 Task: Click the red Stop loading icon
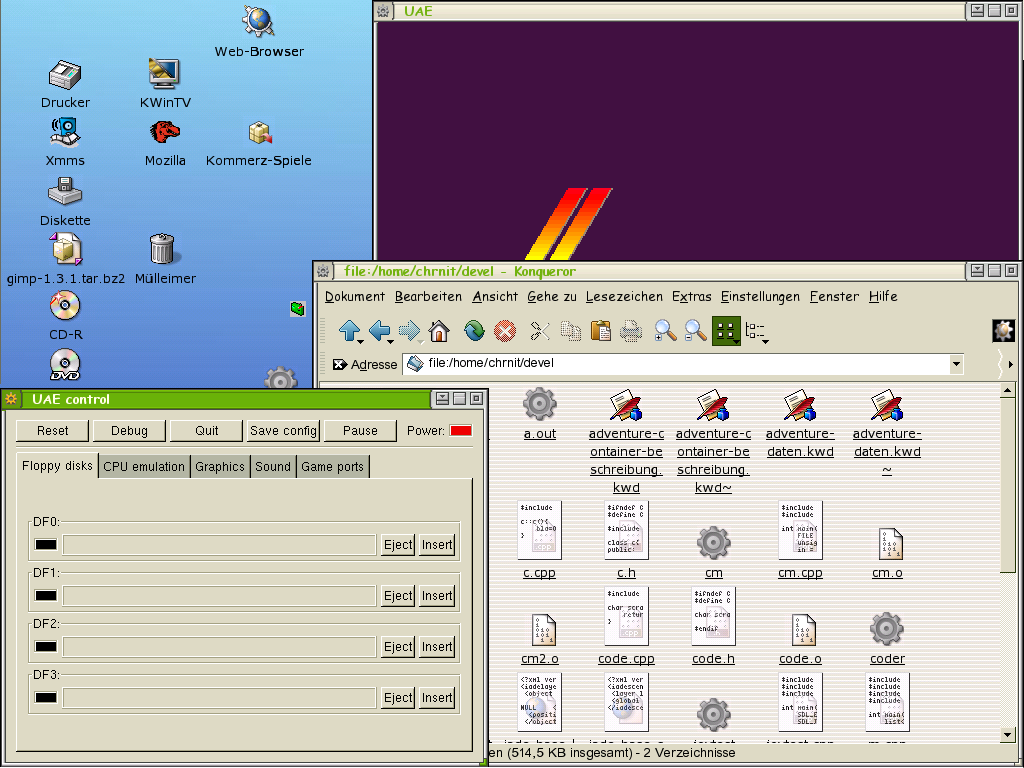505,331
